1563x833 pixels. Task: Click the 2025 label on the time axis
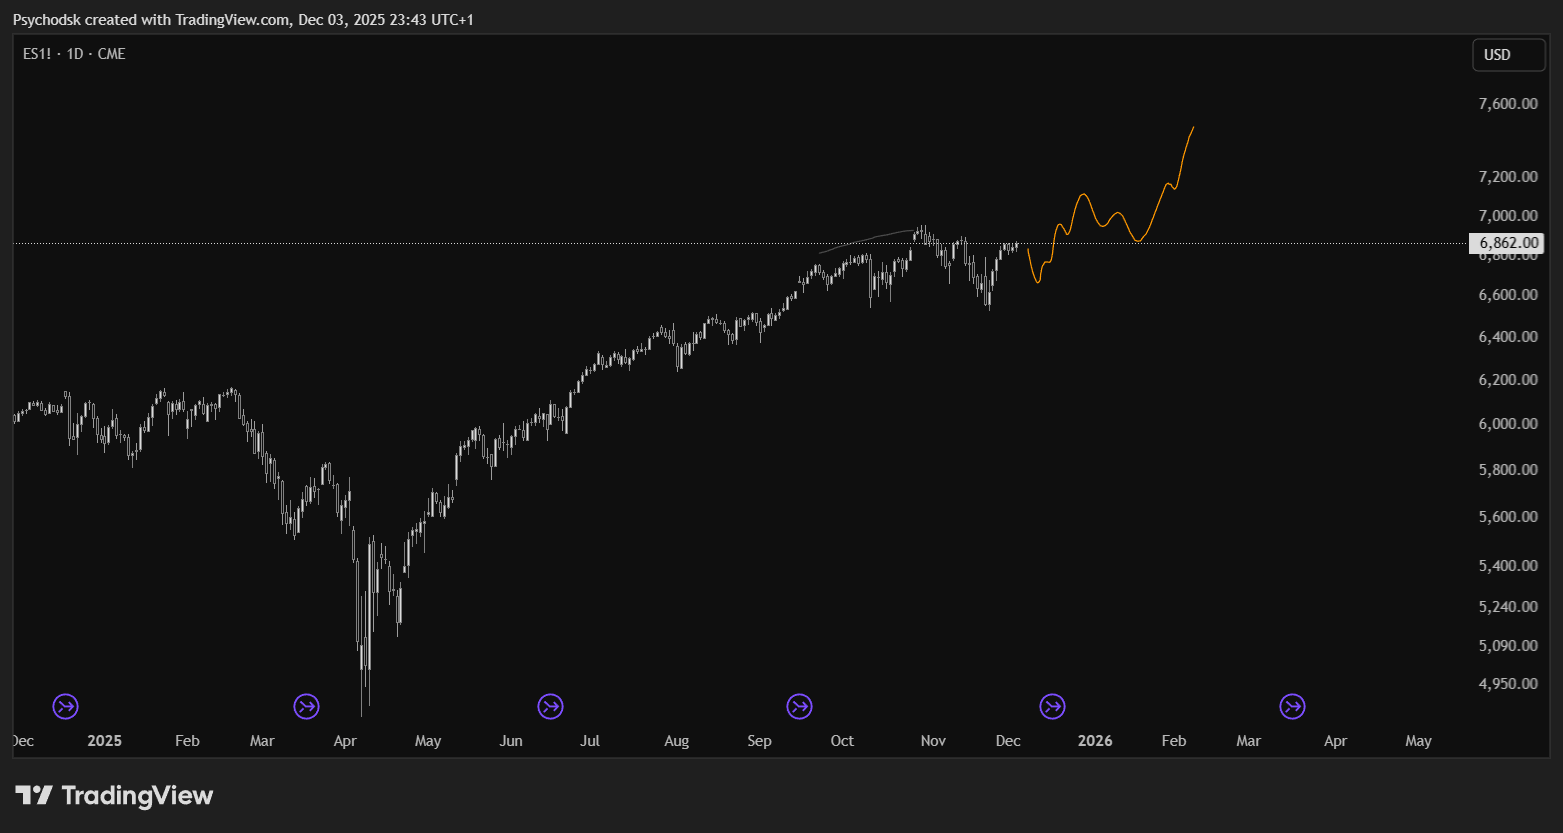(x=104, y=741)
